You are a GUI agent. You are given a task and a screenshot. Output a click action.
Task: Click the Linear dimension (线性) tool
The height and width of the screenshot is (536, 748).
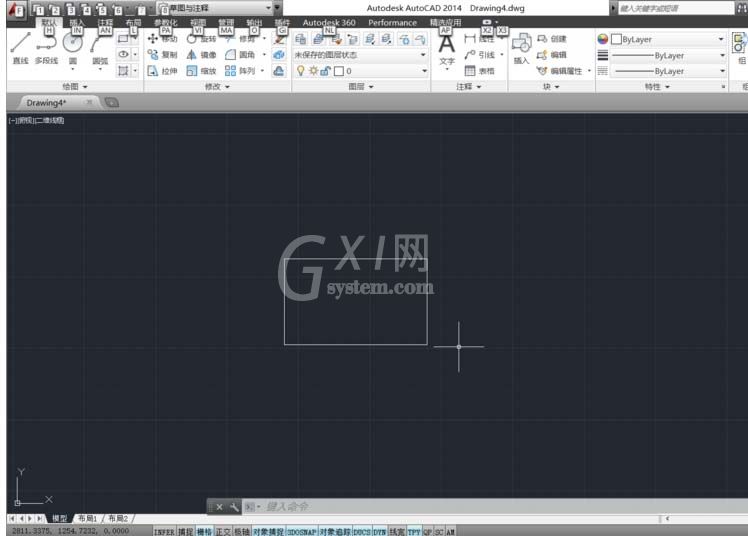[x=479, y=39]
